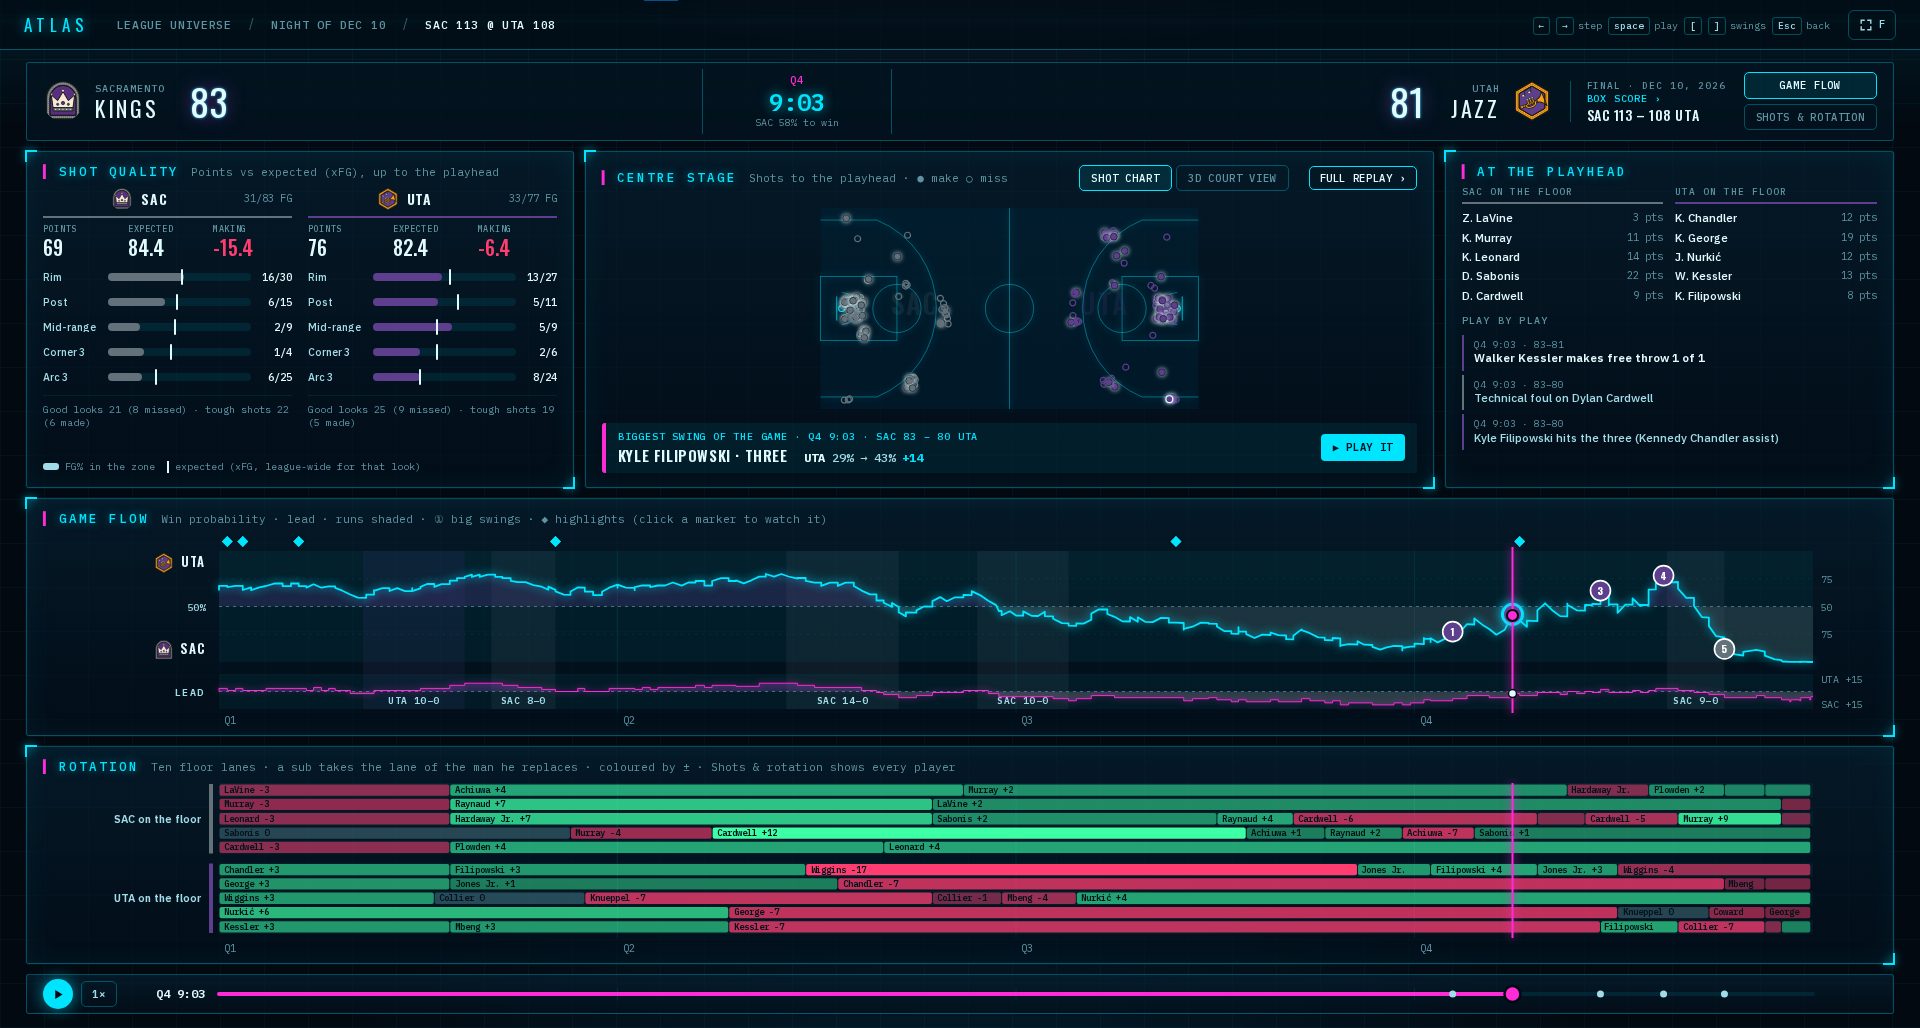Screen dimensions: 1920x1028
Task: Click the UTA logo in Shot Quality panel
Action: click(388, 199)
